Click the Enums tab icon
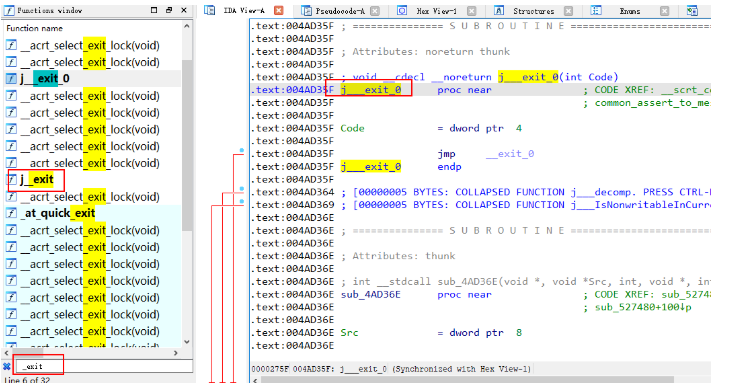Image resolution: width=733 pixels, height=383 pixels. 596,10
